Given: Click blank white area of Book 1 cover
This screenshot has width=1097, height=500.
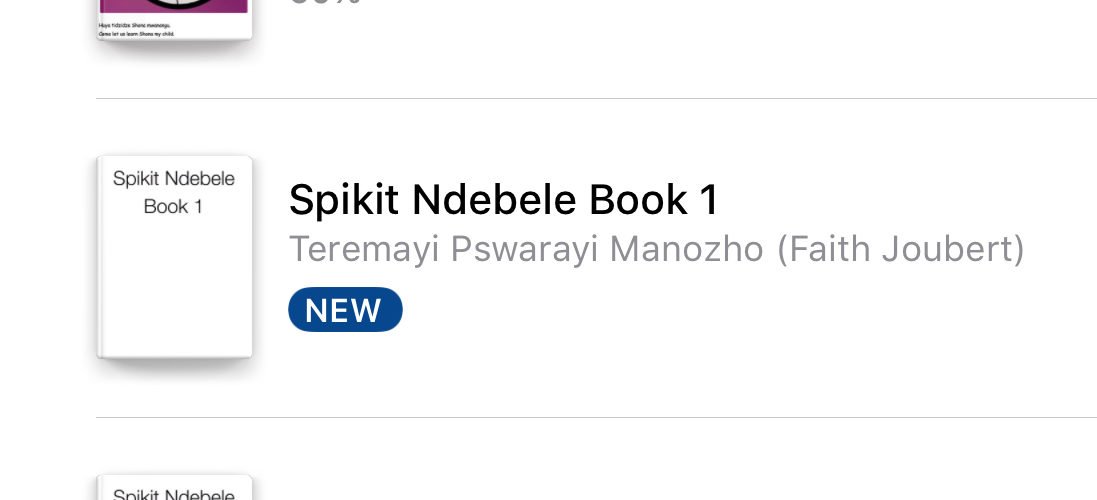Looking at the screenshot, I should 174,290.
